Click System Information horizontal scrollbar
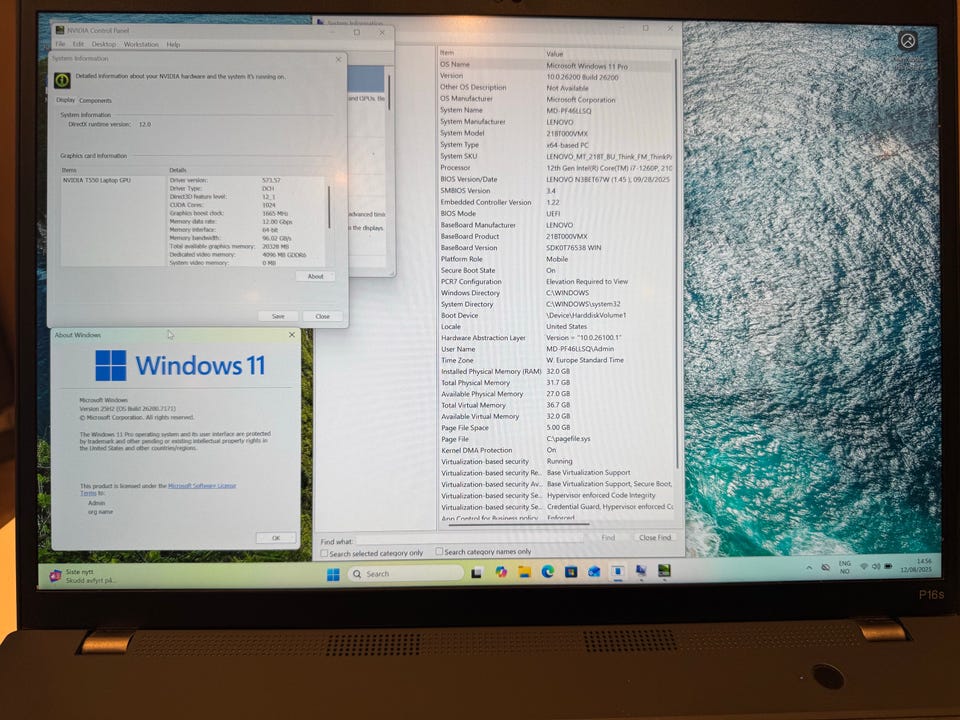 pyautogui.click(x=519, y=524)
